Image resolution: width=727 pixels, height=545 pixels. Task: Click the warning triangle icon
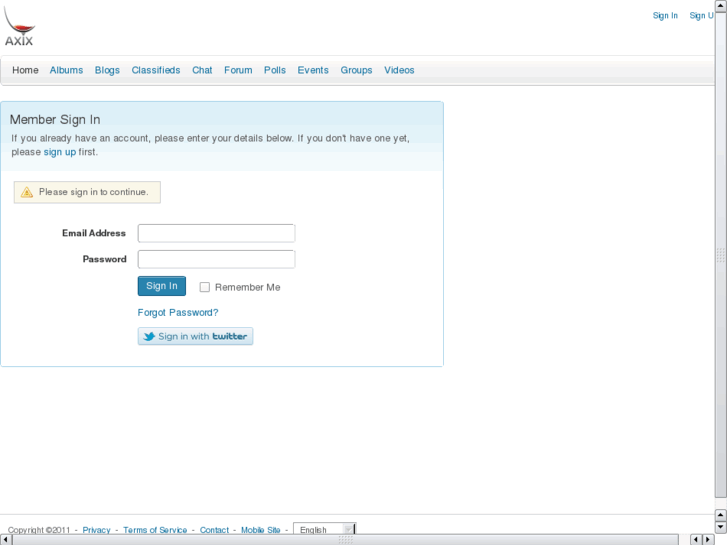pos(27,192)
